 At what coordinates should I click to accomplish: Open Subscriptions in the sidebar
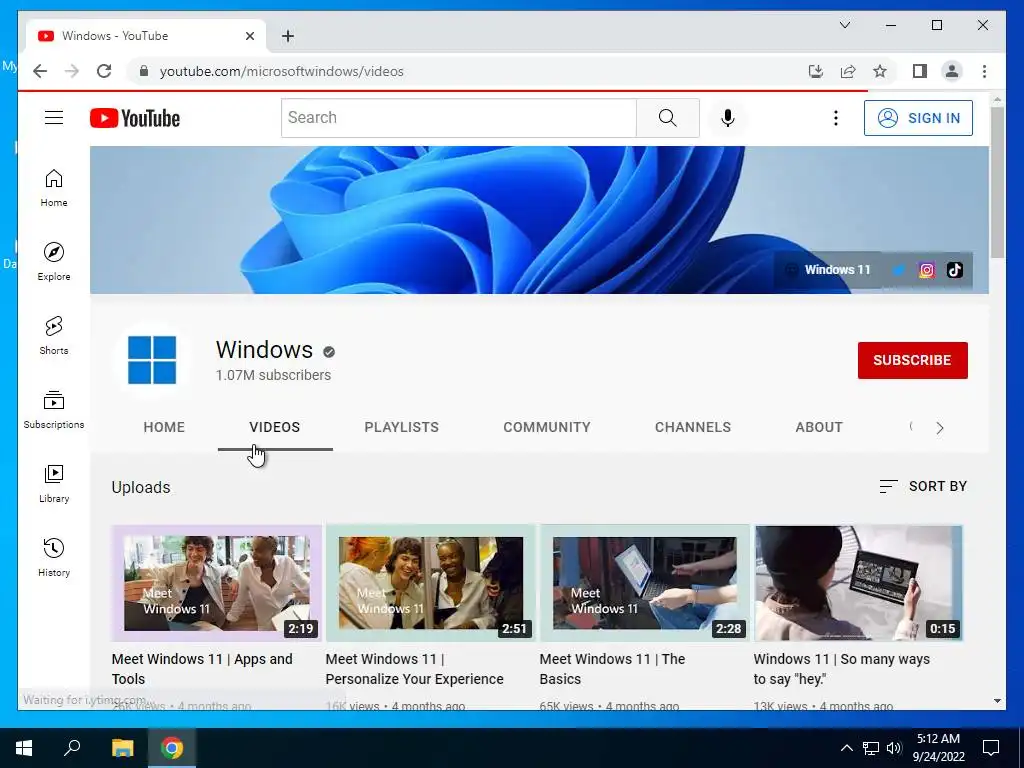(x=54, y=409)
